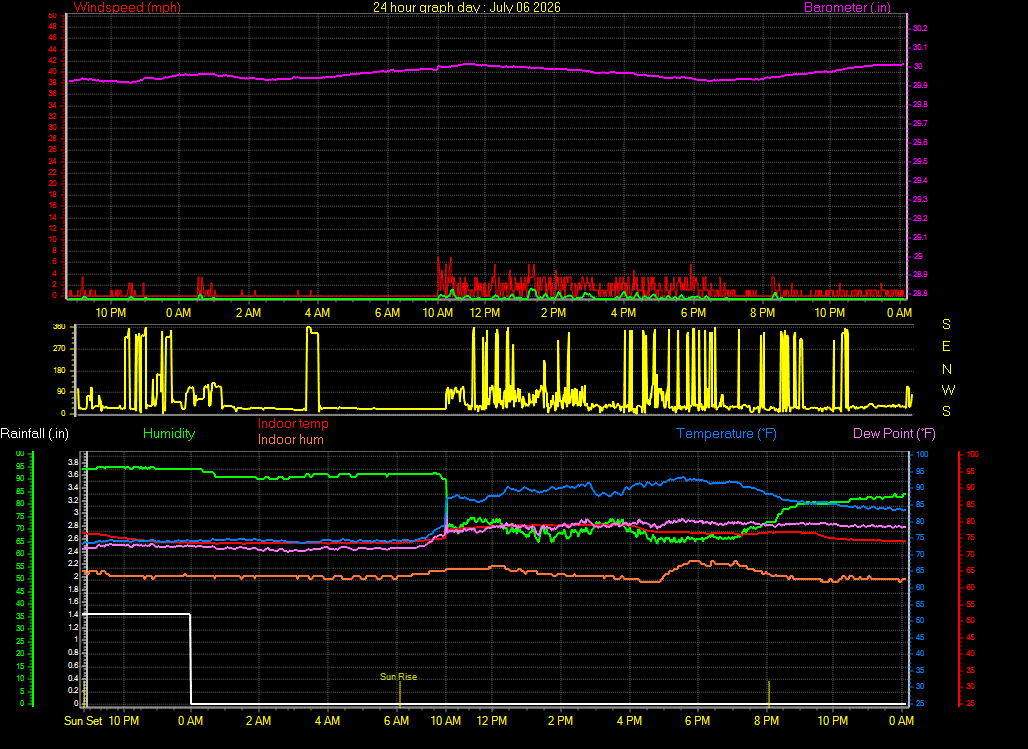
Task: Click the "E" compass direction label
Action: (x=946, y=346)
